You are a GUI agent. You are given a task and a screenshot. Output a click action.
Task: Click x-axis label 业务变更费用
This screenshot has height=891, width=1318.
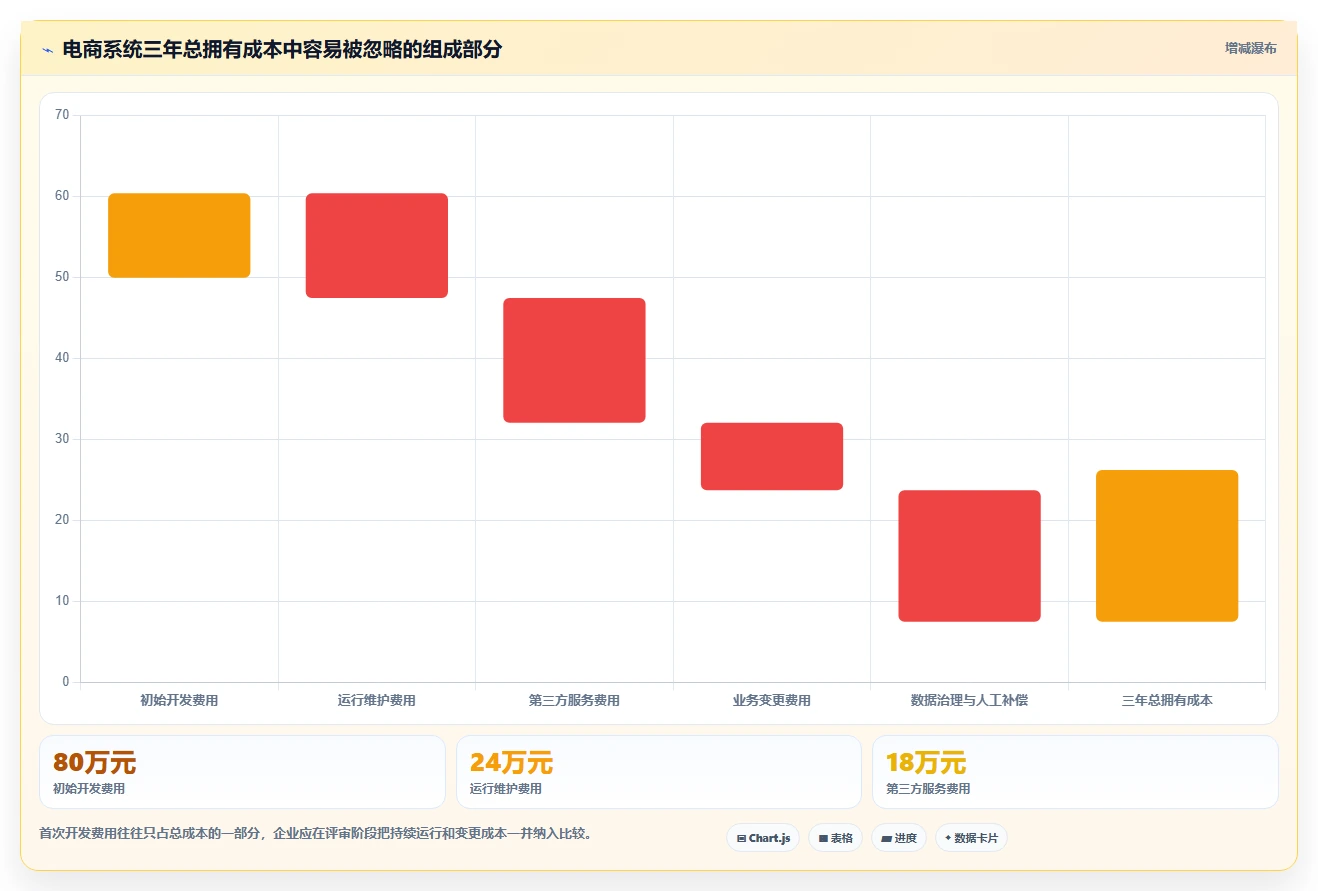[772, 700]
